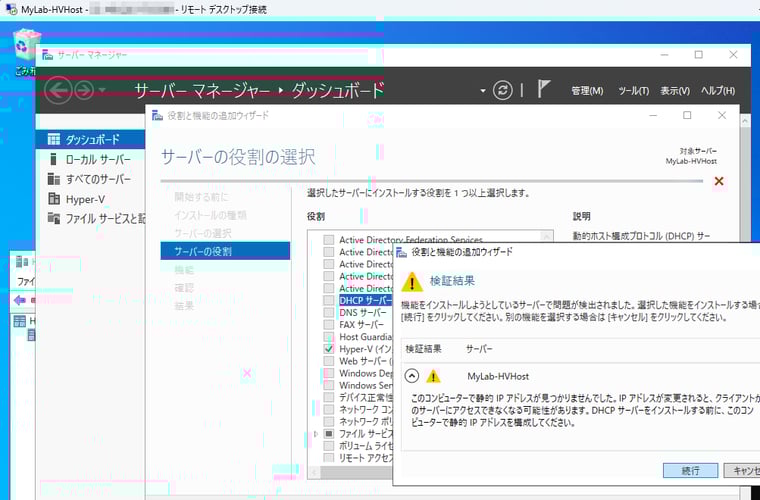Check the リモート アクセス role checkbox
The width and height of the screenshot is (760, 500).
point(329,458)
